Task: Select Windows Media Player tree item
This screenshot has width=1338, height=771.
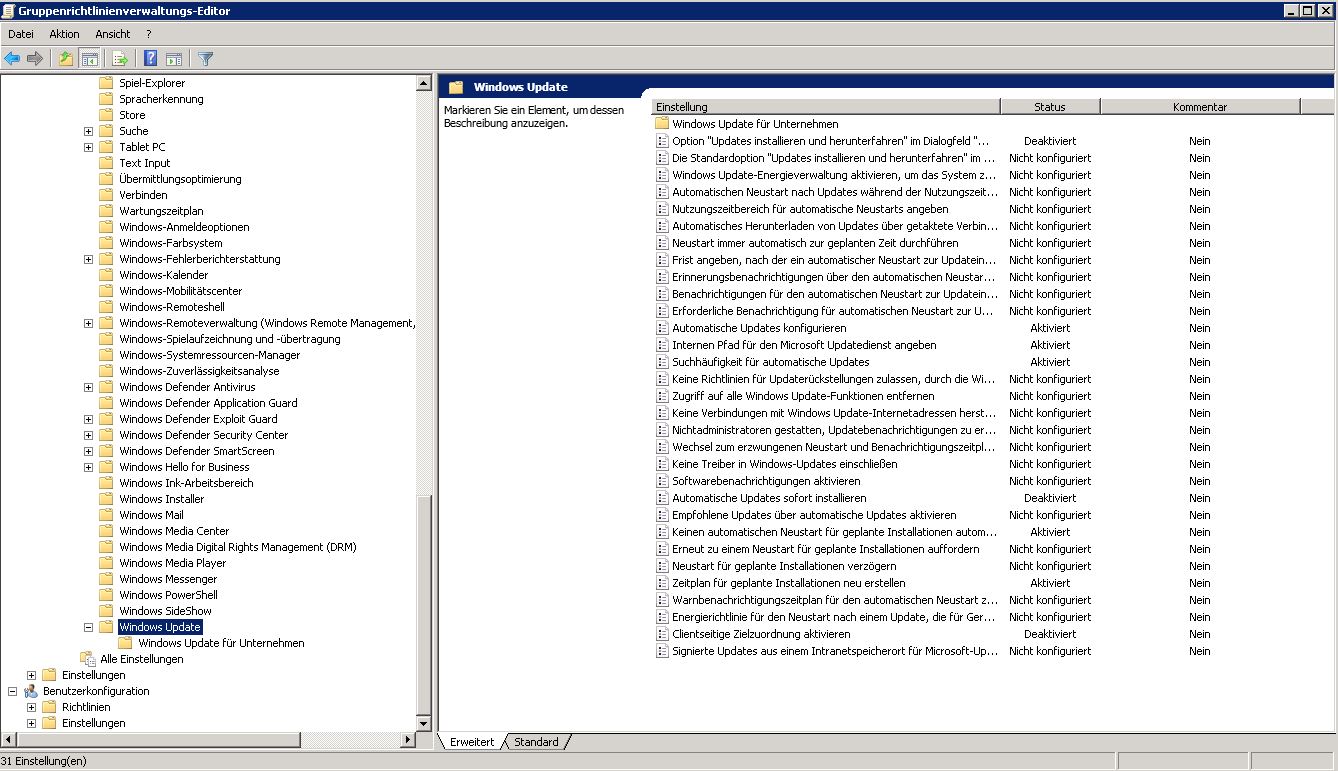Action: click(173, 563)
